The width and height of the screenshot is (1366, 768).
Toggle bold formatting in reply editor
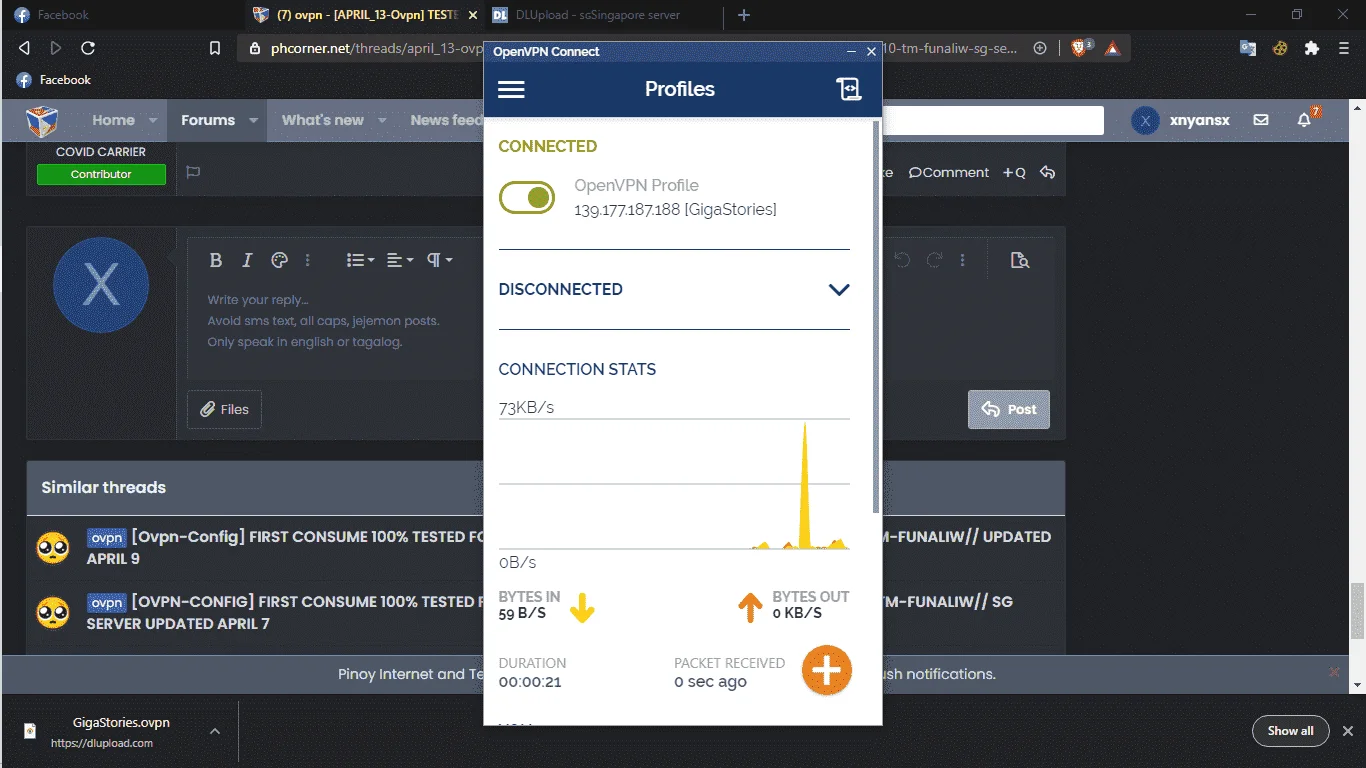pos(215,260)
